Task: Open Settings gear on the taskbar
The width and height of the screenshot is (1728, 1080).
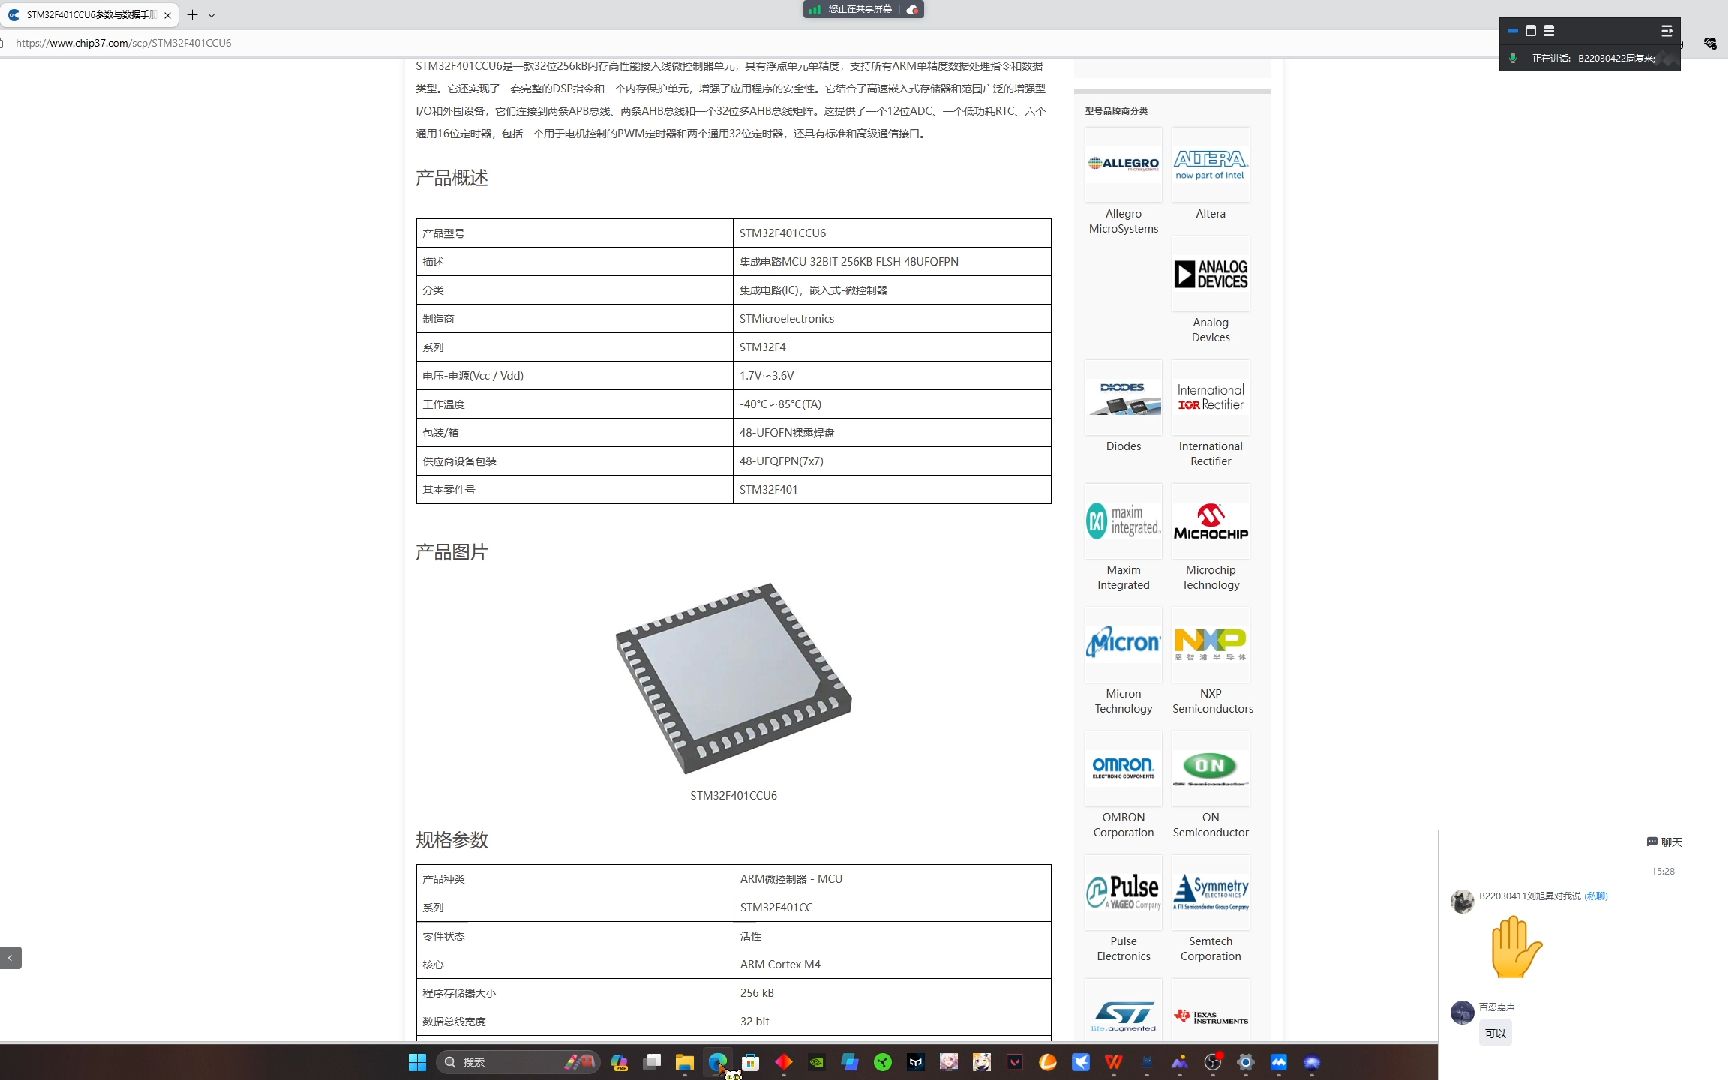Action: pyautogui.click(x=1246, y=1062)
